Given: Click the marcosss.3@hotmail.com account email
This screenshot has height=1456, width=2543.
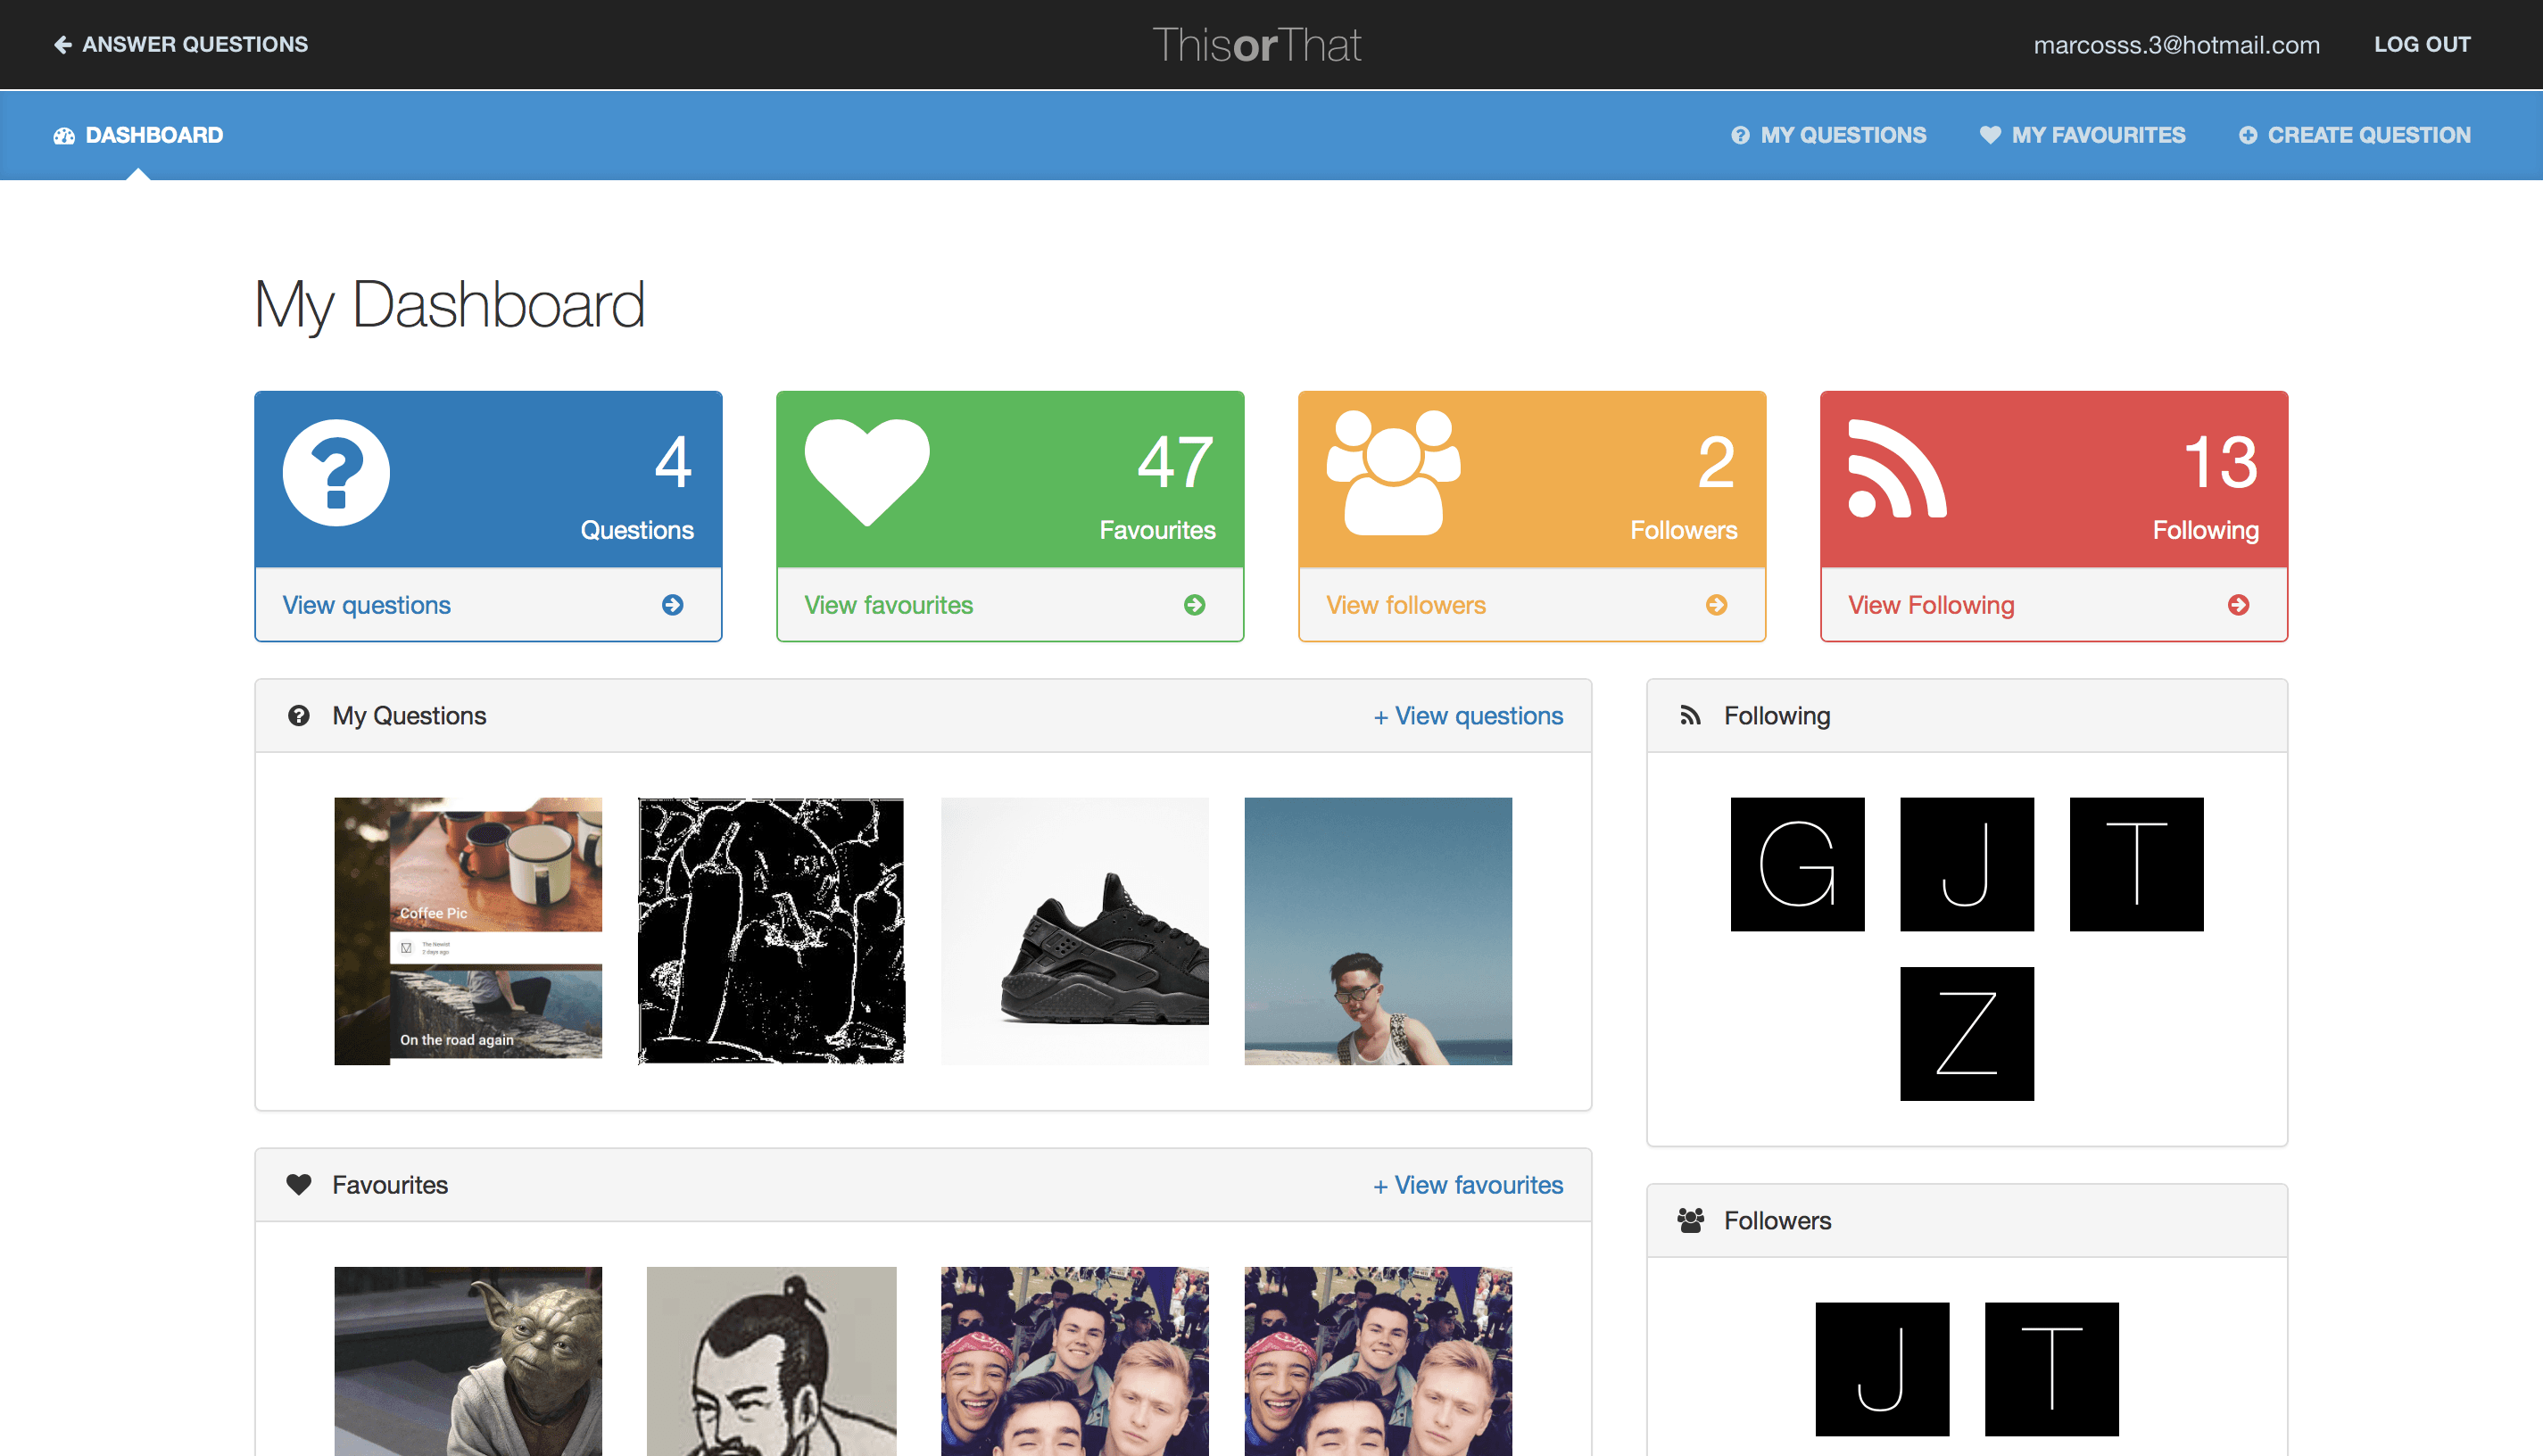Looking at the screenshot, I should tap(2177, 45).
